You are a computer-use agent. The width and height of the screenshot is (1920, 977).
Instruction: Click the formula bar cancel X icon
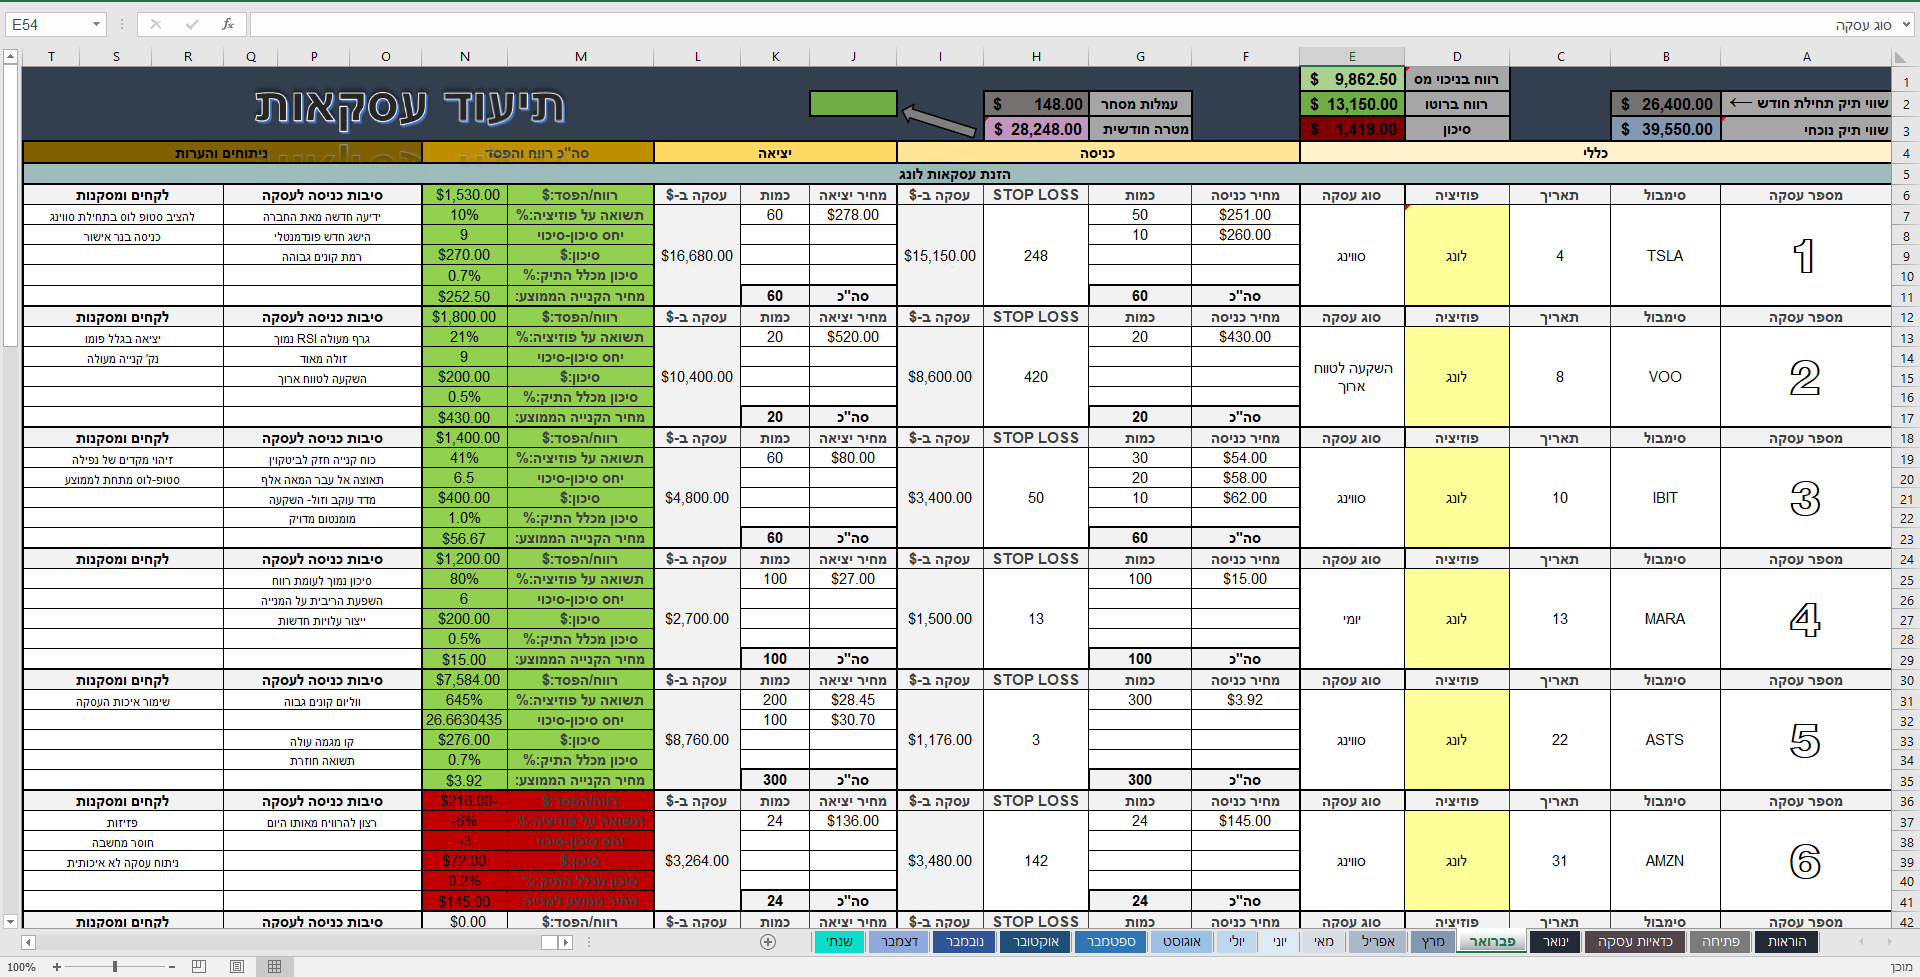click(x=156, y=24)
